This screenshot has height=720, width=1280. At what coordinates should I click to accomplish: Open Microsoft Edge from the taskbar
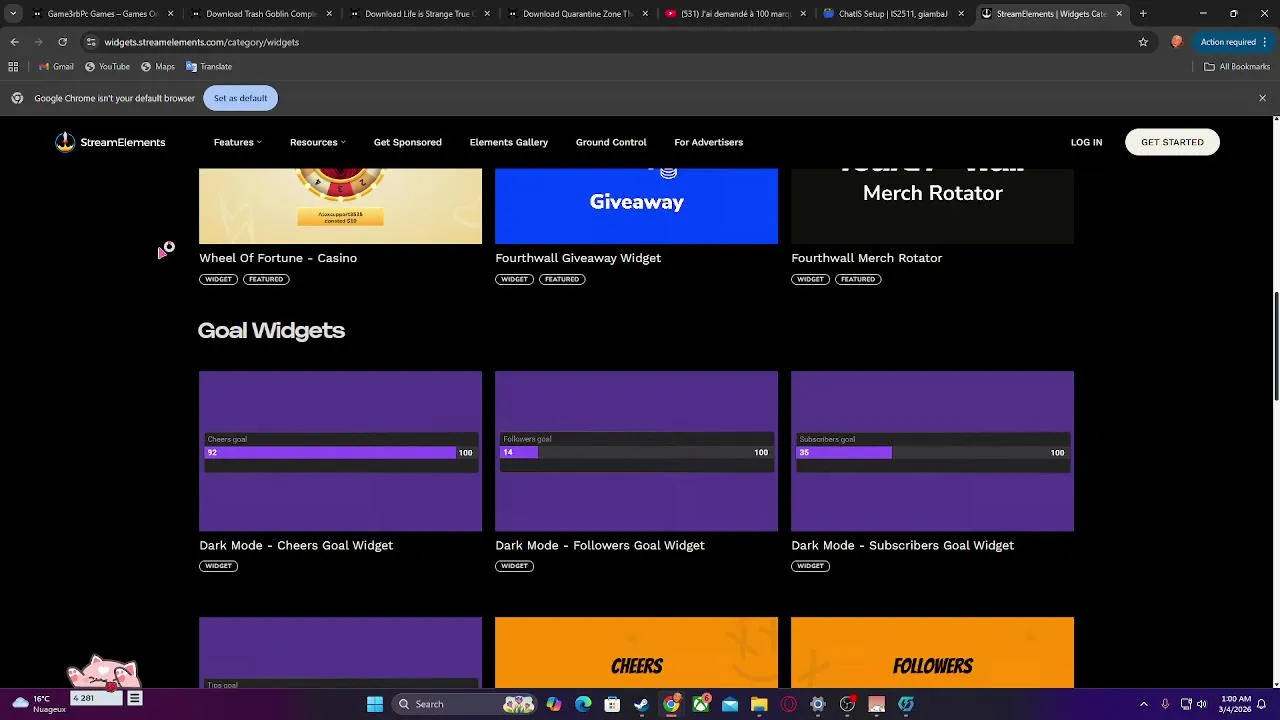pyautogui.click(x=583, y=704)
